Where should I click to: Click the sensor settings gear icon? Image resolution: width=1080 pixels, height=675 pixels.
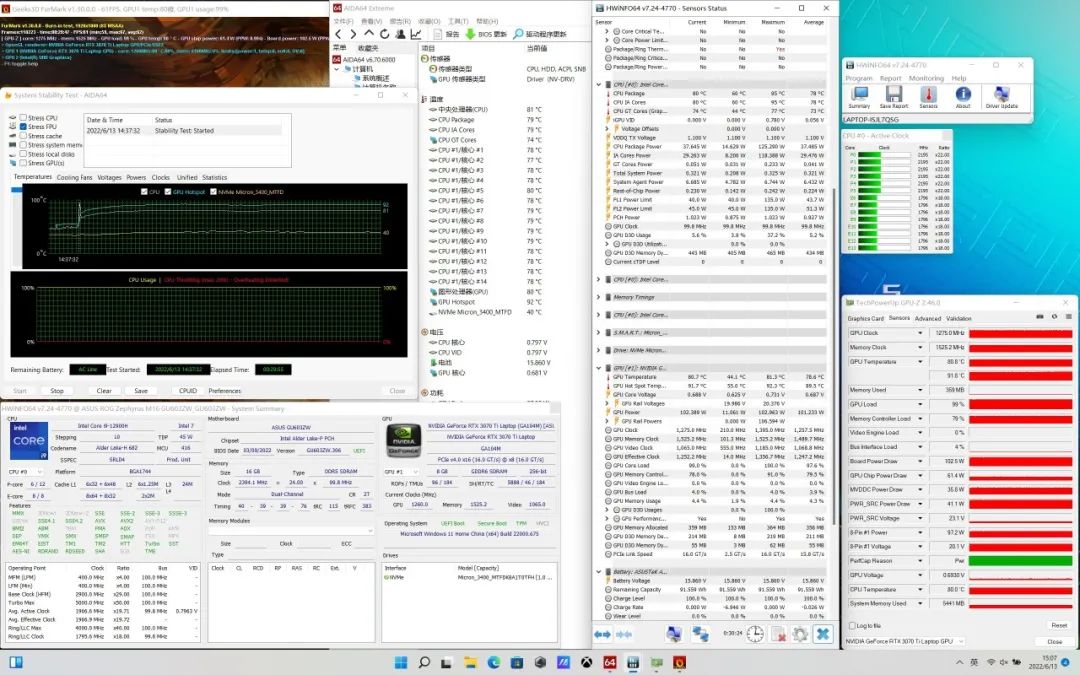pos(799,634)
